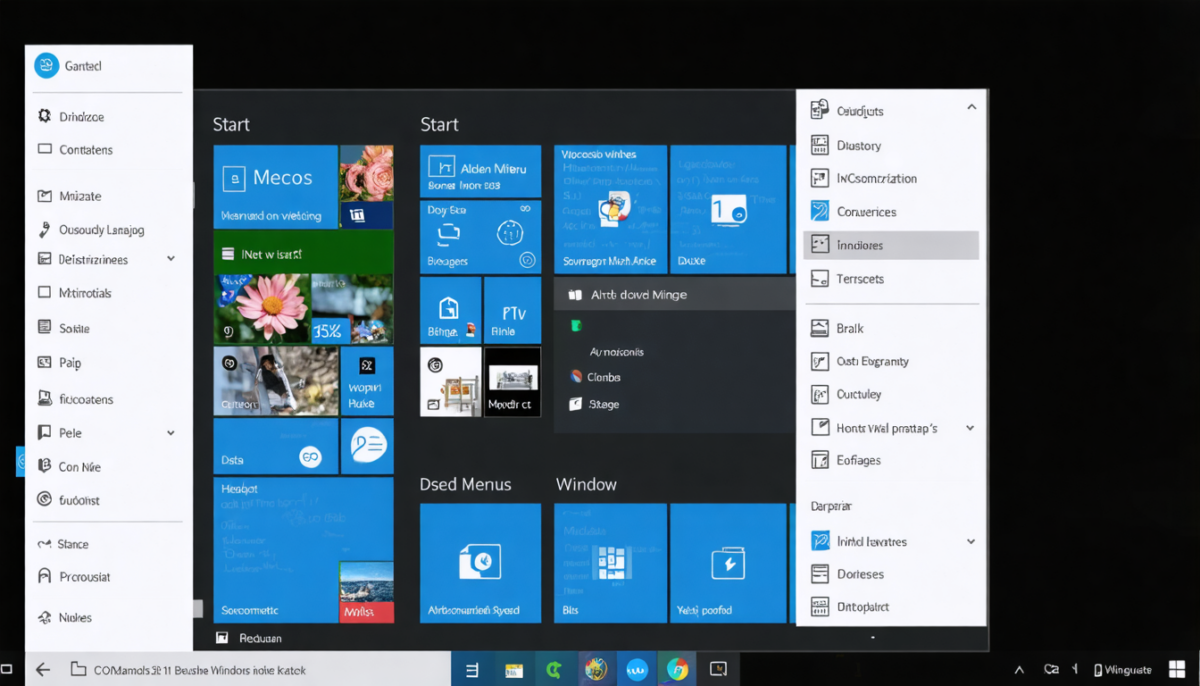The width and height of the screenshot is (1200, 686).
Task: Click the Osti Eograrity icon
Action: point(820,361)
